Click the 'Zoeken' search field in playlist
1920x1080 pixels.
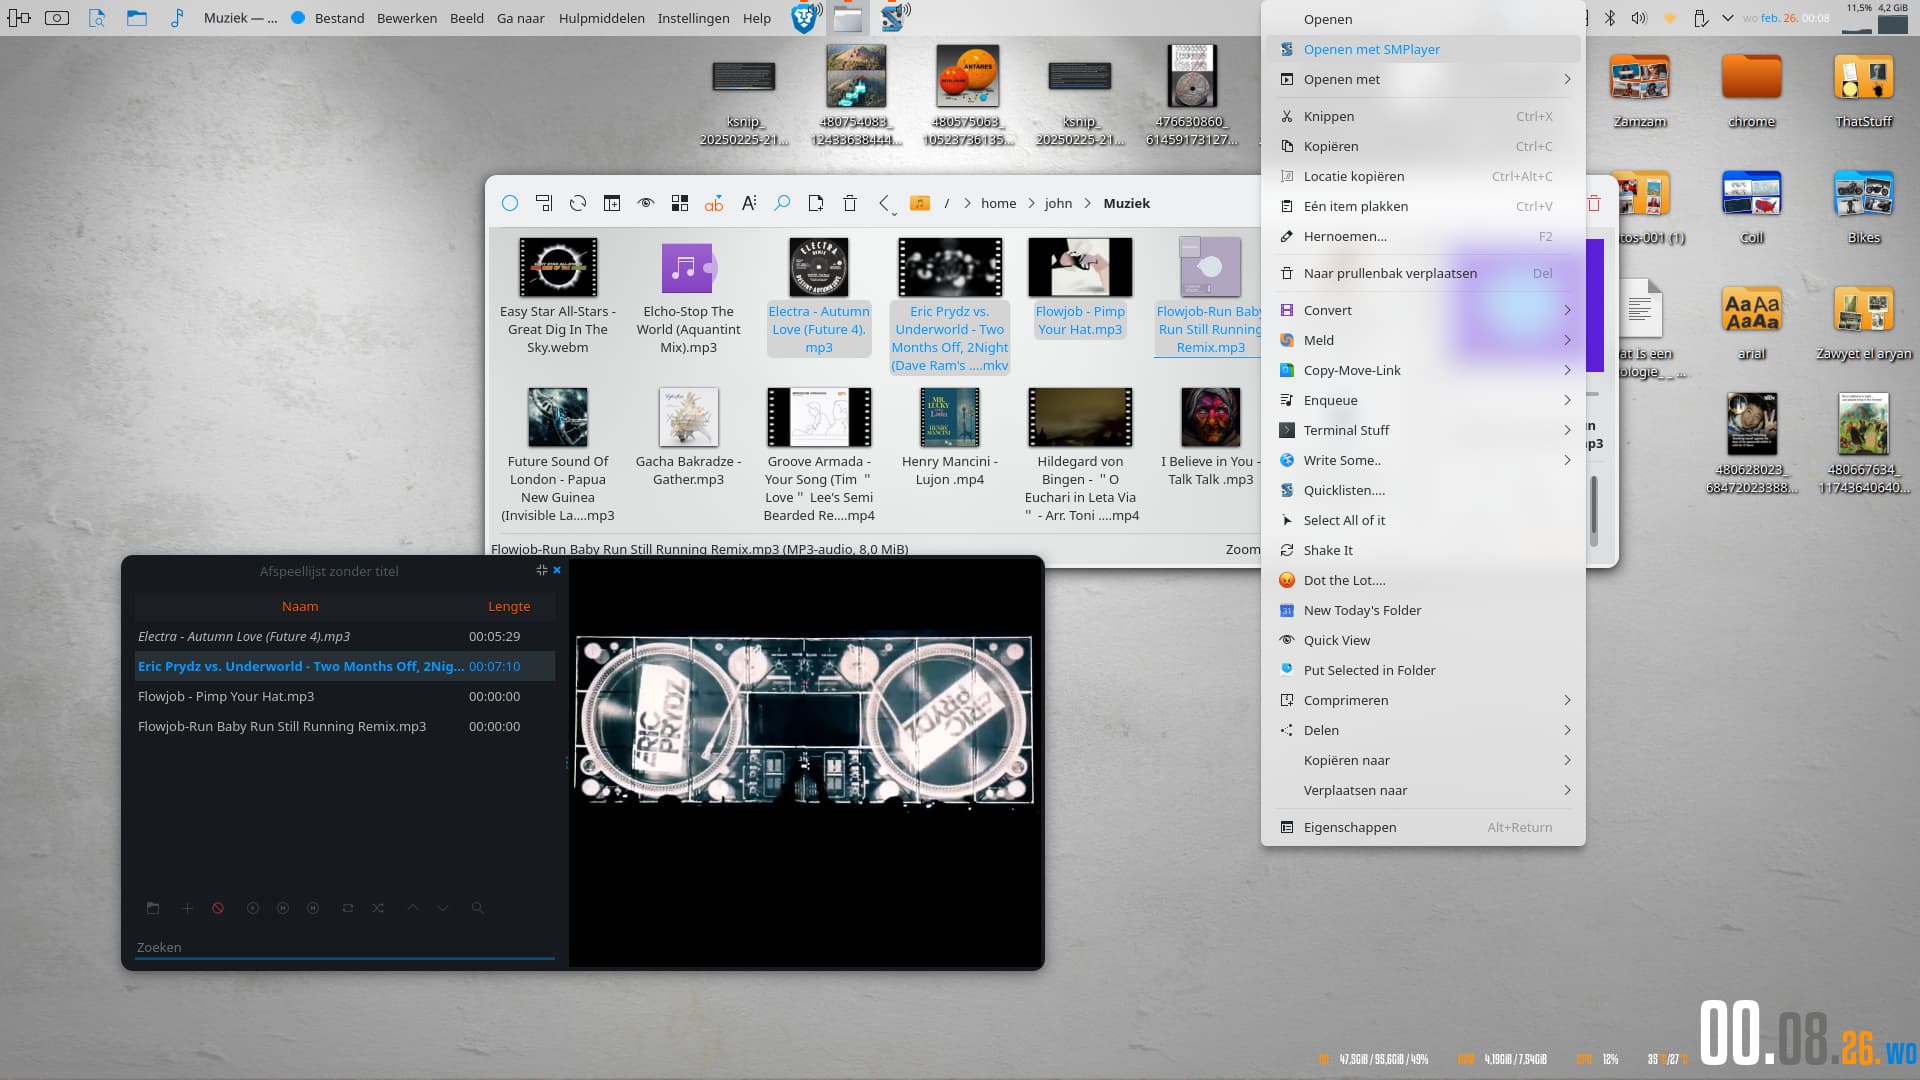pyautogui.click(x=345, y=947)
